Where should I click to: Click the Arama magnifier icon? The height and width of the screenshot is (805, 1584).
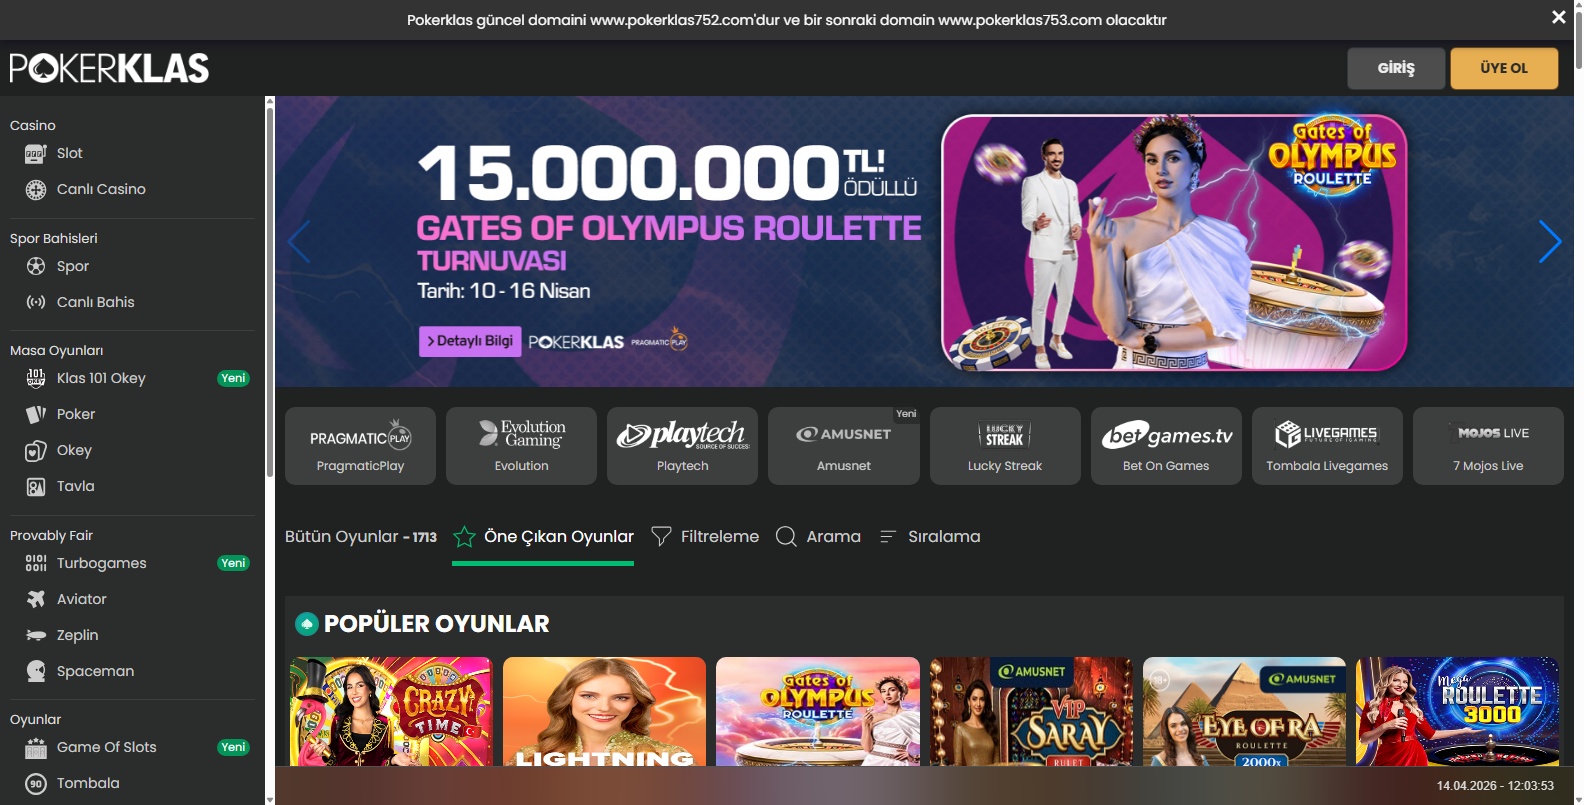click(786, 537)
